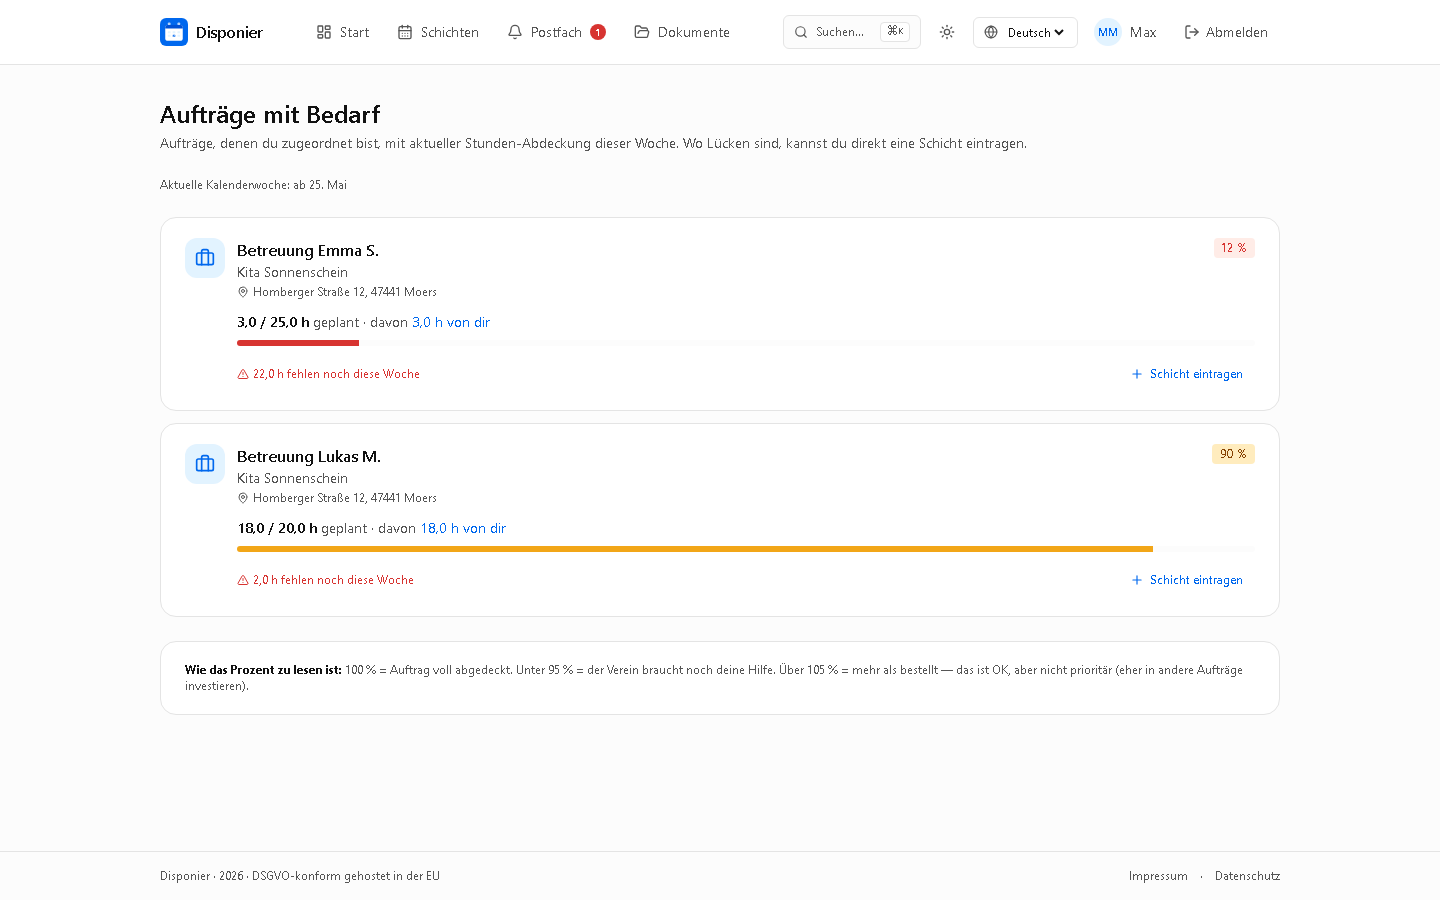The width and height of the screenshot is (1440, 900).
Task: Click into the Suchen search field
Action: pyautogui.click(x=852, y=32)
